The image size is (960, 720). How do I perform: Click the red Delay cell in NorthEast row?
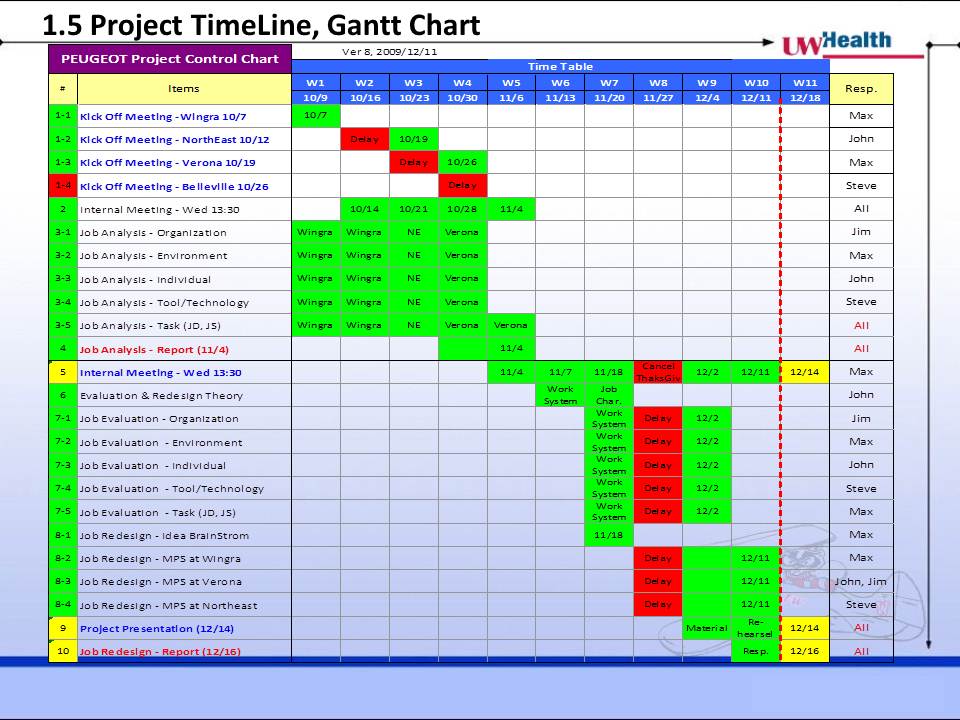[365, 140]
